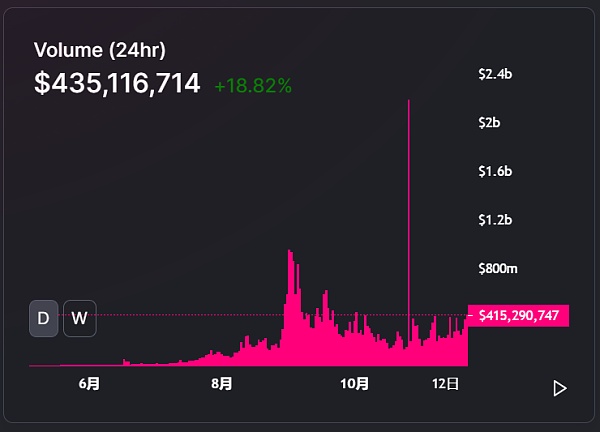The width and height of the screenshot is (600, 432).
Task: Switch to the W weekly interval
Action: (80, 318)
